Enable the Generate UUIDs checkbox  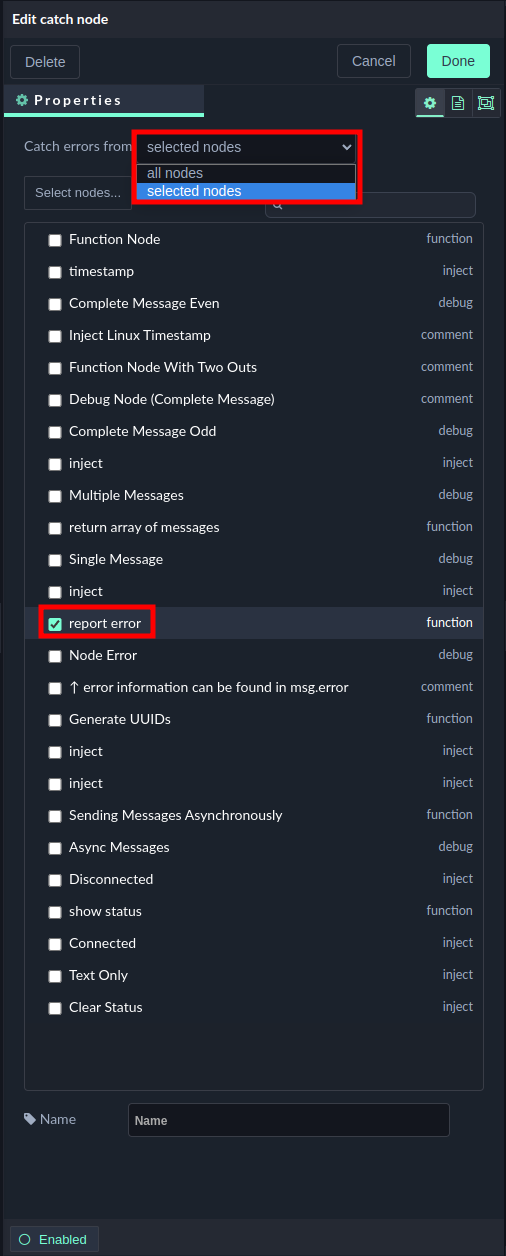[55, 720]
